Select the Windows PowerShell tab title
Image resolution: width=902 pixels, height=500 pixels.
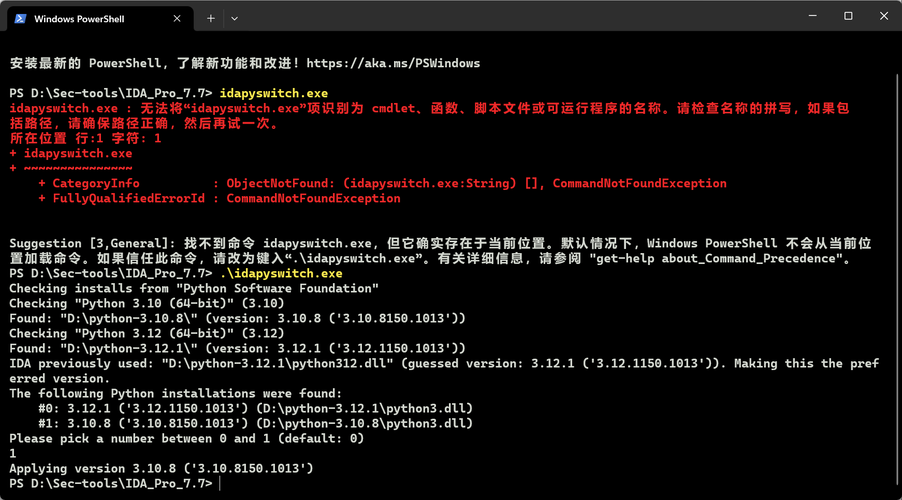[x=79, y=19]
